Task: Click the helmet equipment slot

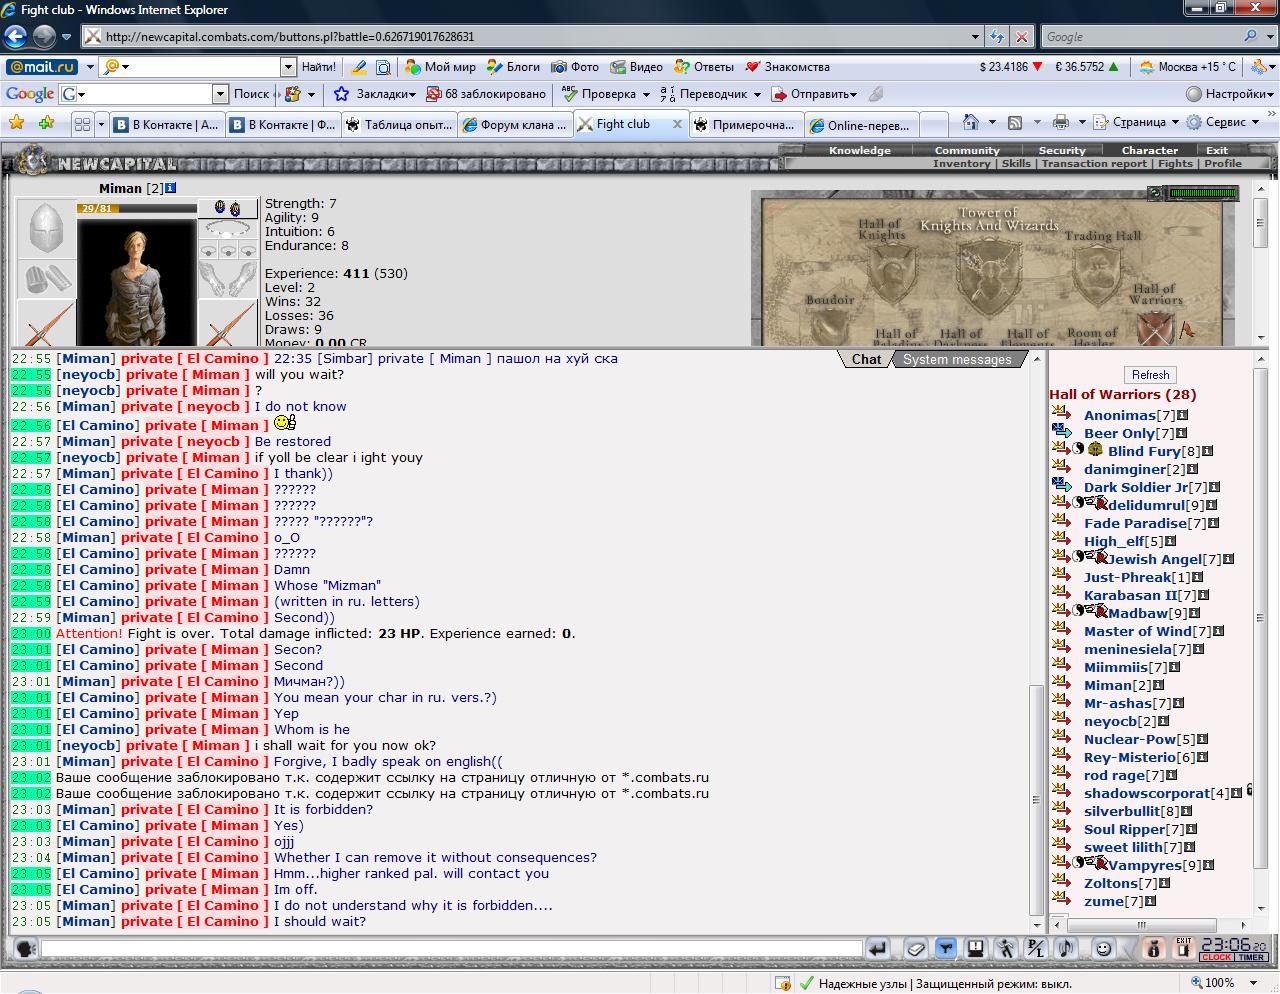Action: [x=46, y=229]
